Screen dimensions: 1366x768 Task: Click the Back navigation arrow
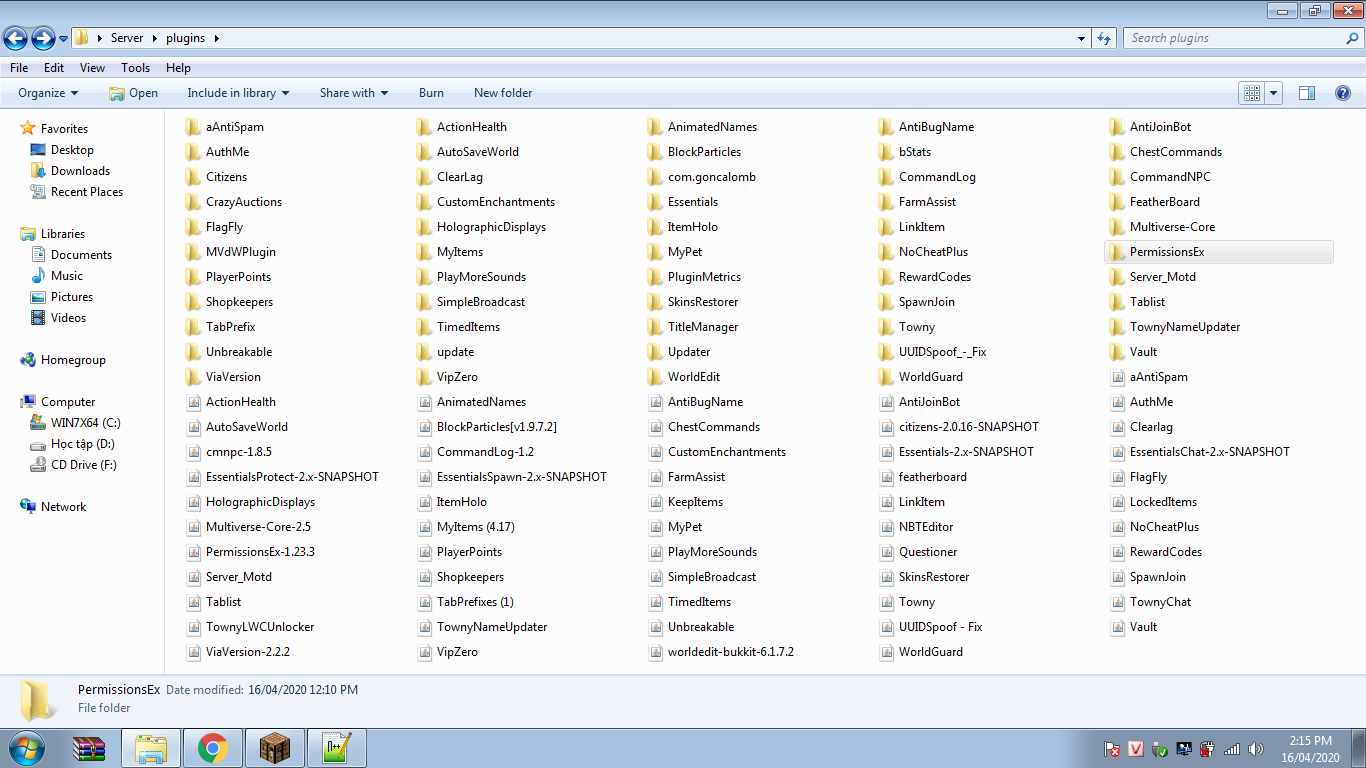(x=16, y=39)
